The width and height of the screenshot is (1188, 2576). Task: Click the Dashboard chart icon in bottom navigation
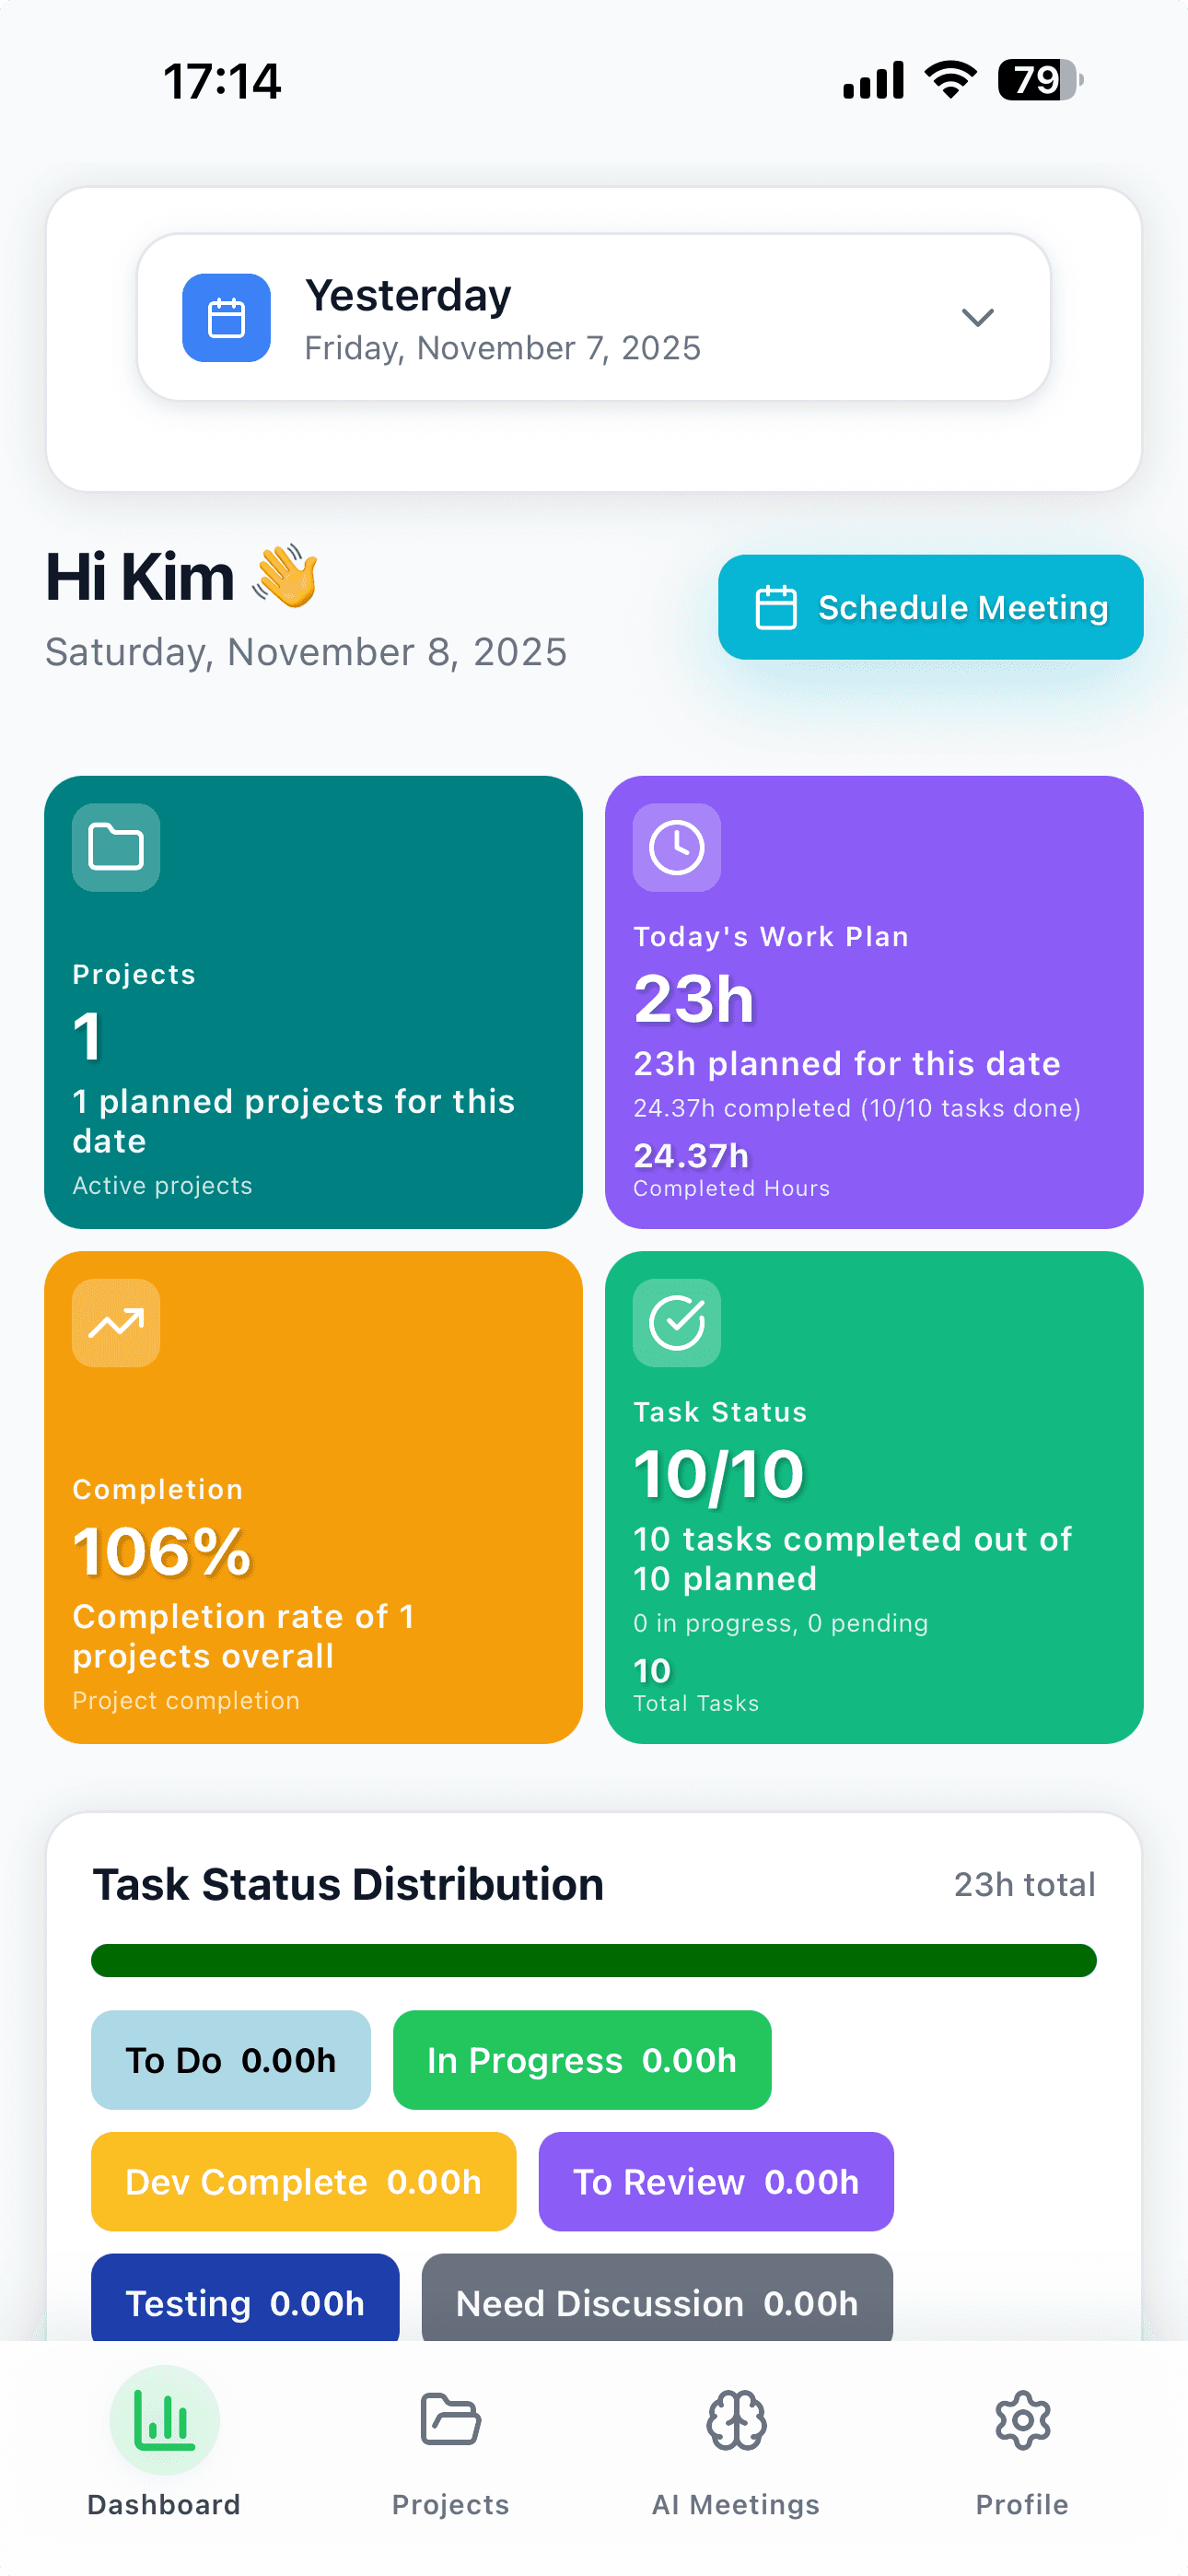pyautogui.click(x=163, y=2422)
